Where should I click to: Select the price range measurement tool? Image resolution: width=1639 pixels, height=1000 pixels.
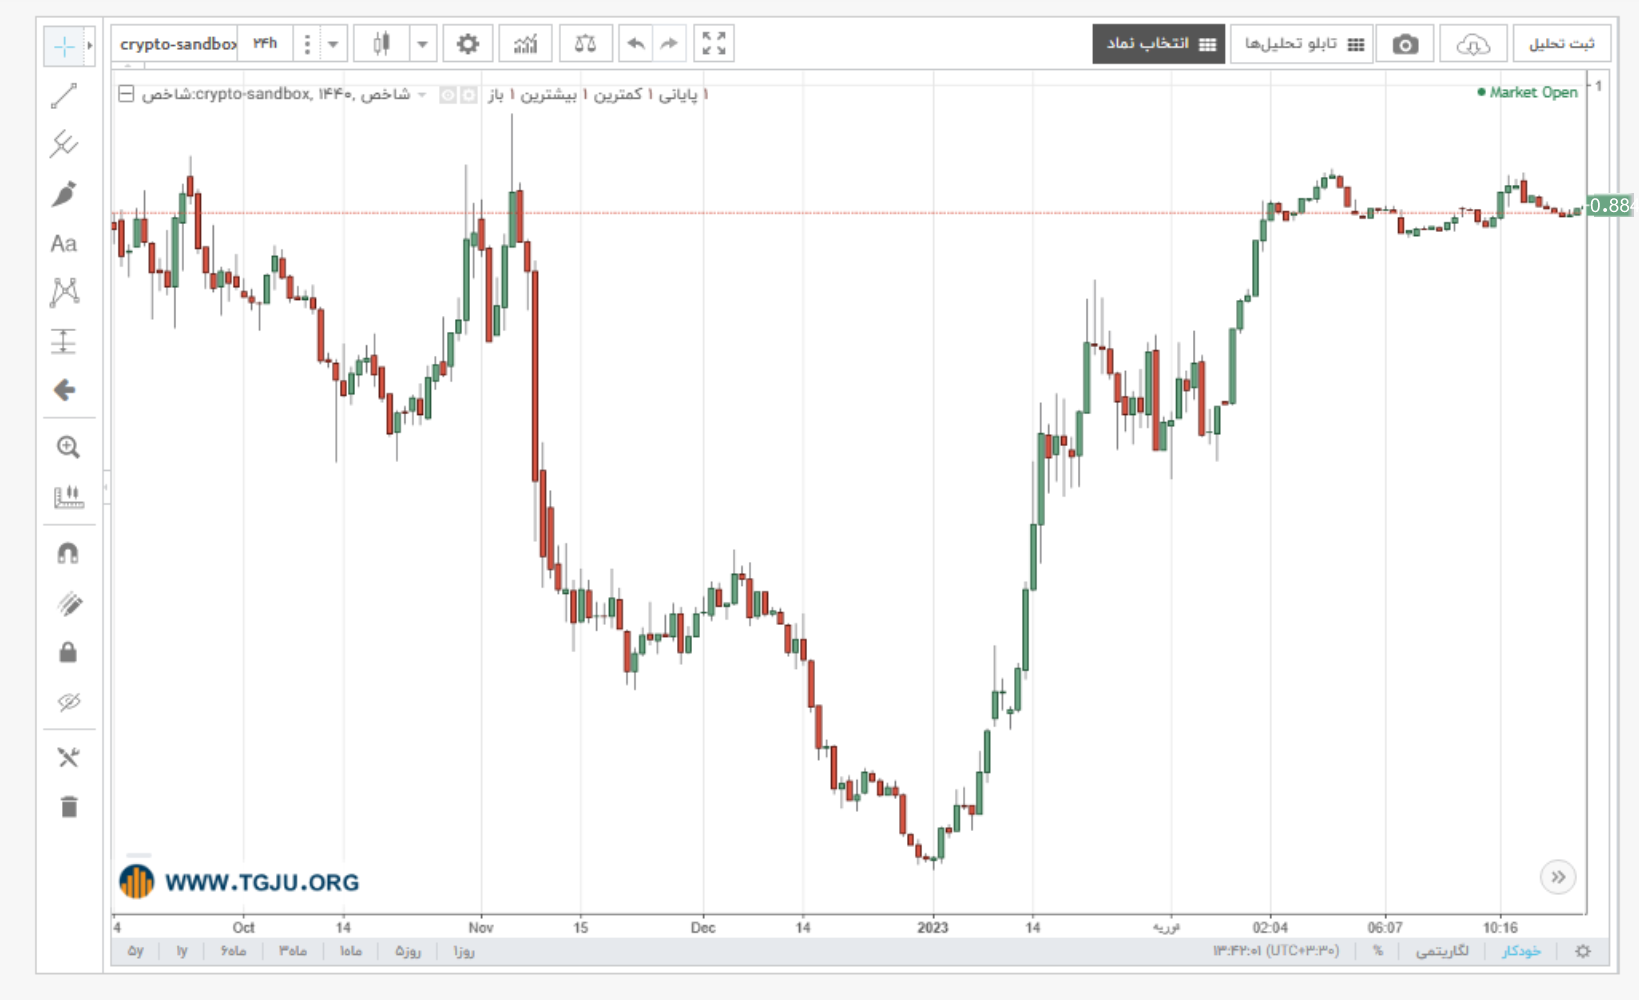click(x=64, y=341)
